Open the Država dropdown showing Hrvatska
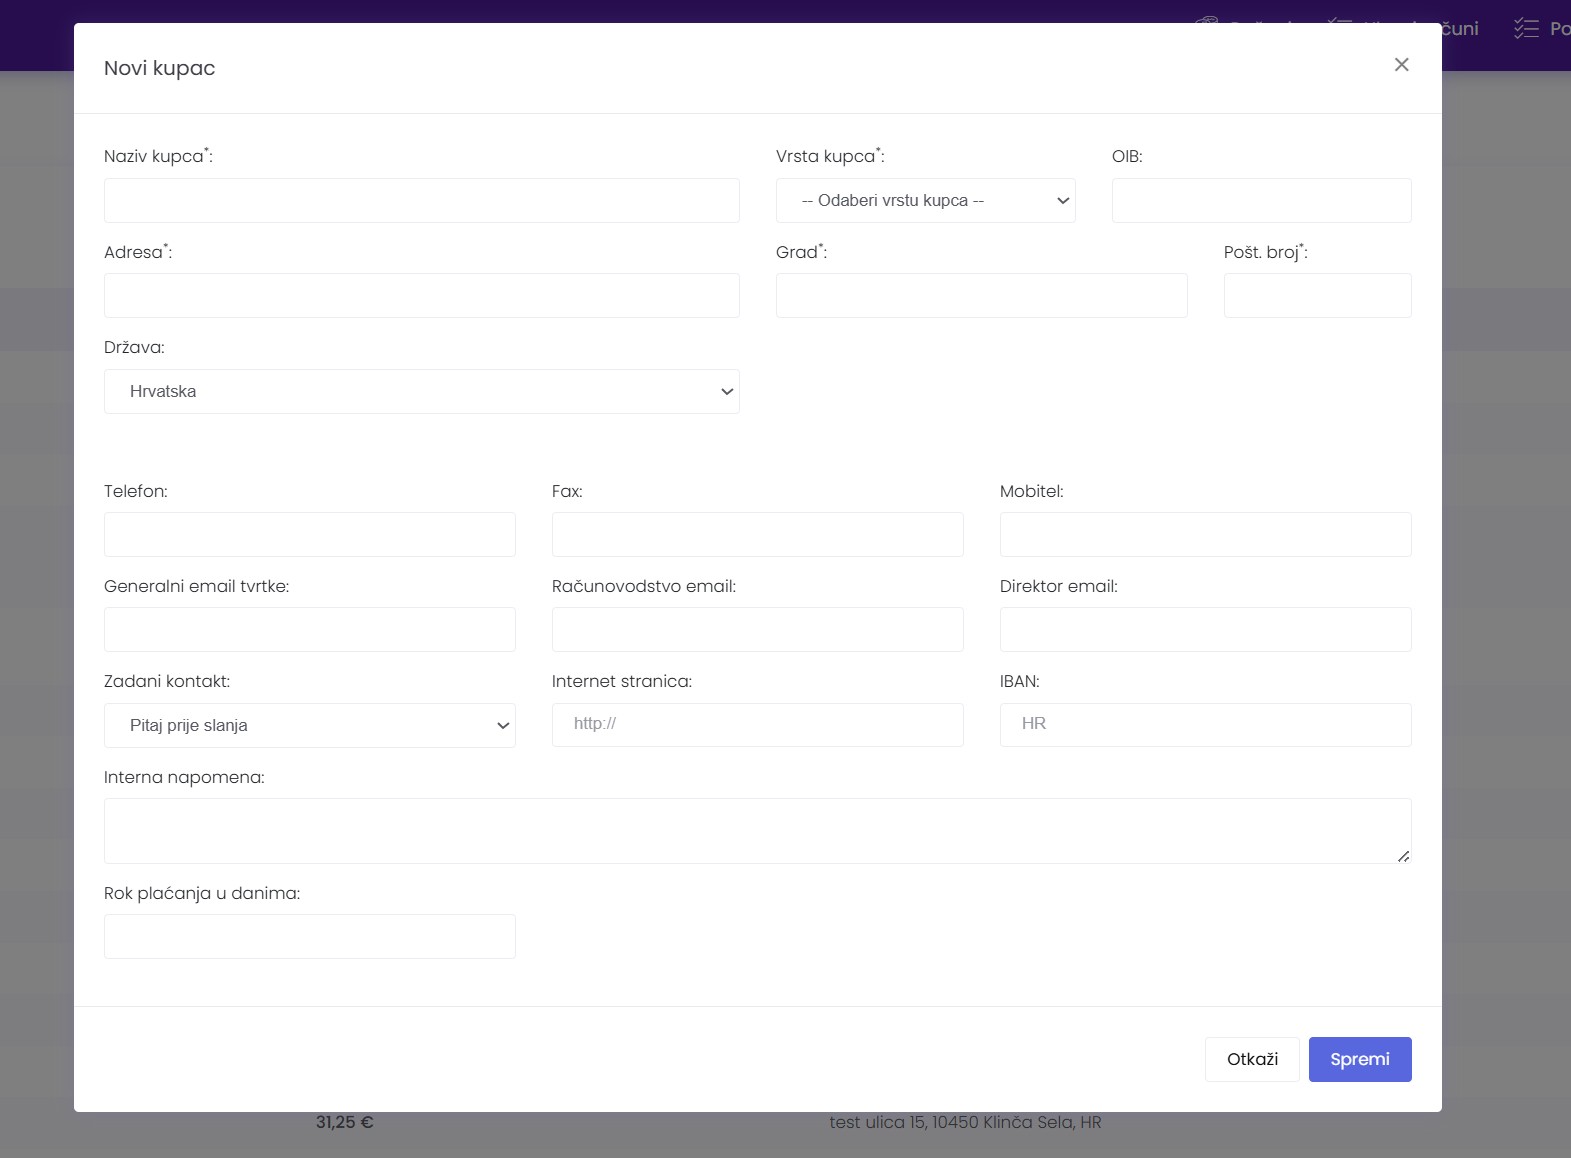The width and height of the screenshot is (1571, 1158). 422,391
